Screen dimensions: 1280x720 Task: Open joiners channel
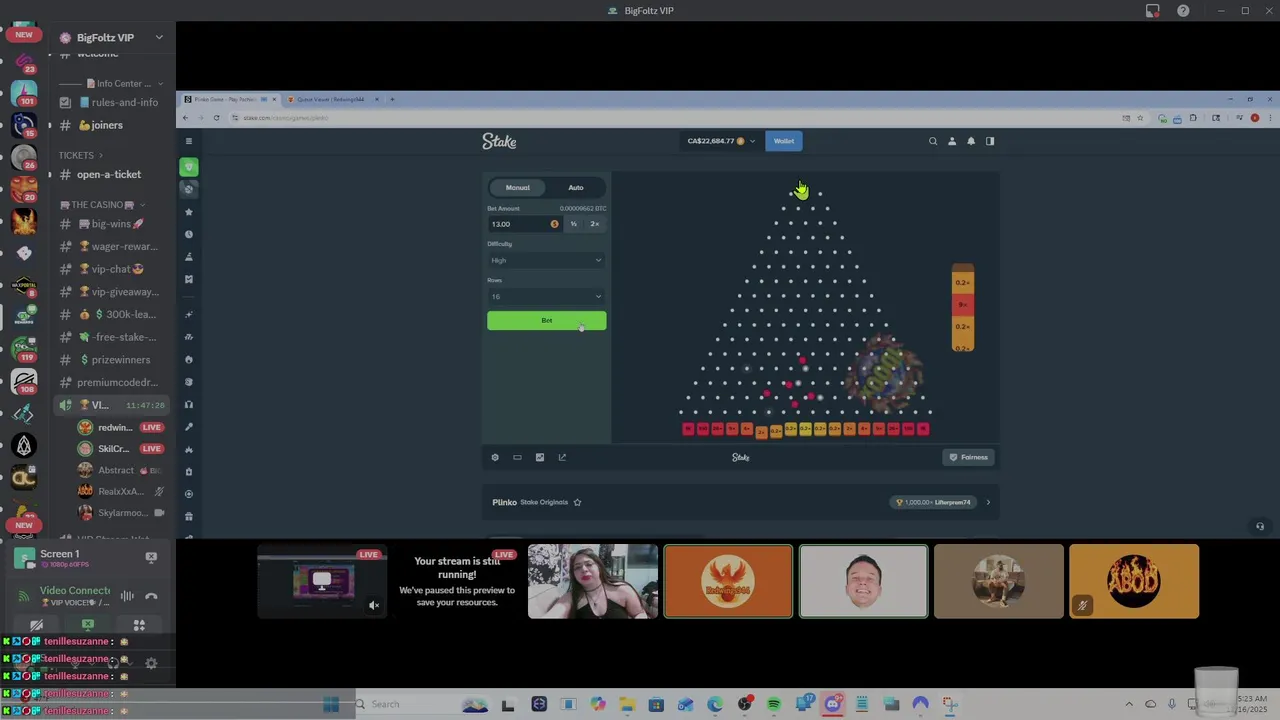click(111, 125)
